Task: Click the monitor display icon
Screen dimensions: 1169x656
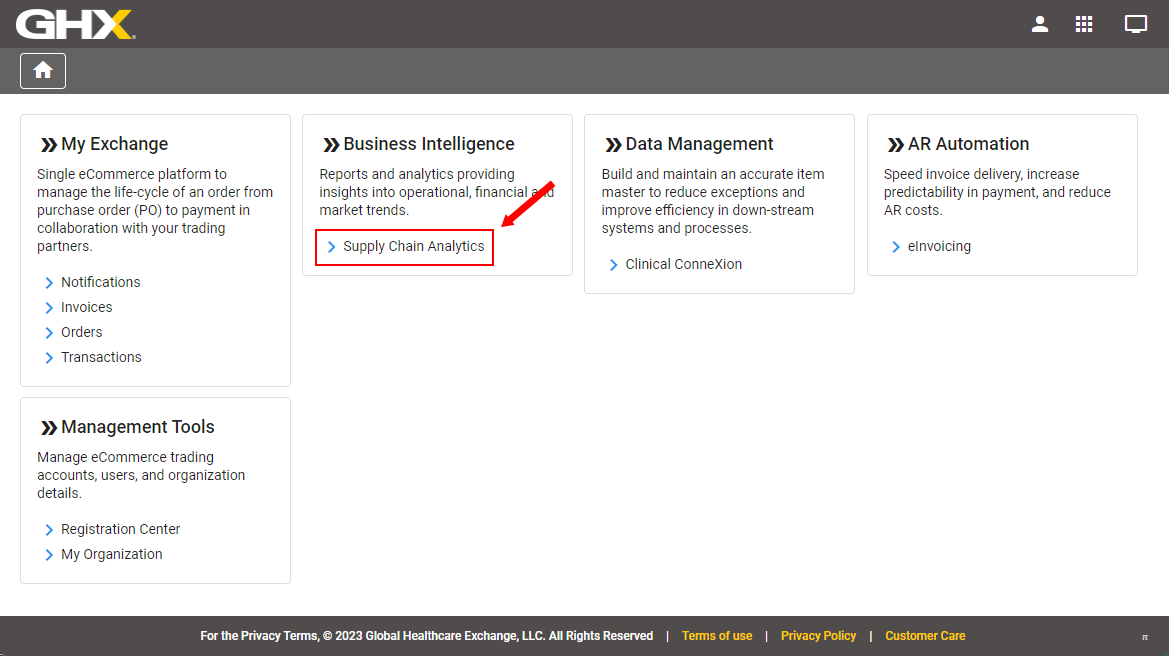Action: tap(1135, 25)
